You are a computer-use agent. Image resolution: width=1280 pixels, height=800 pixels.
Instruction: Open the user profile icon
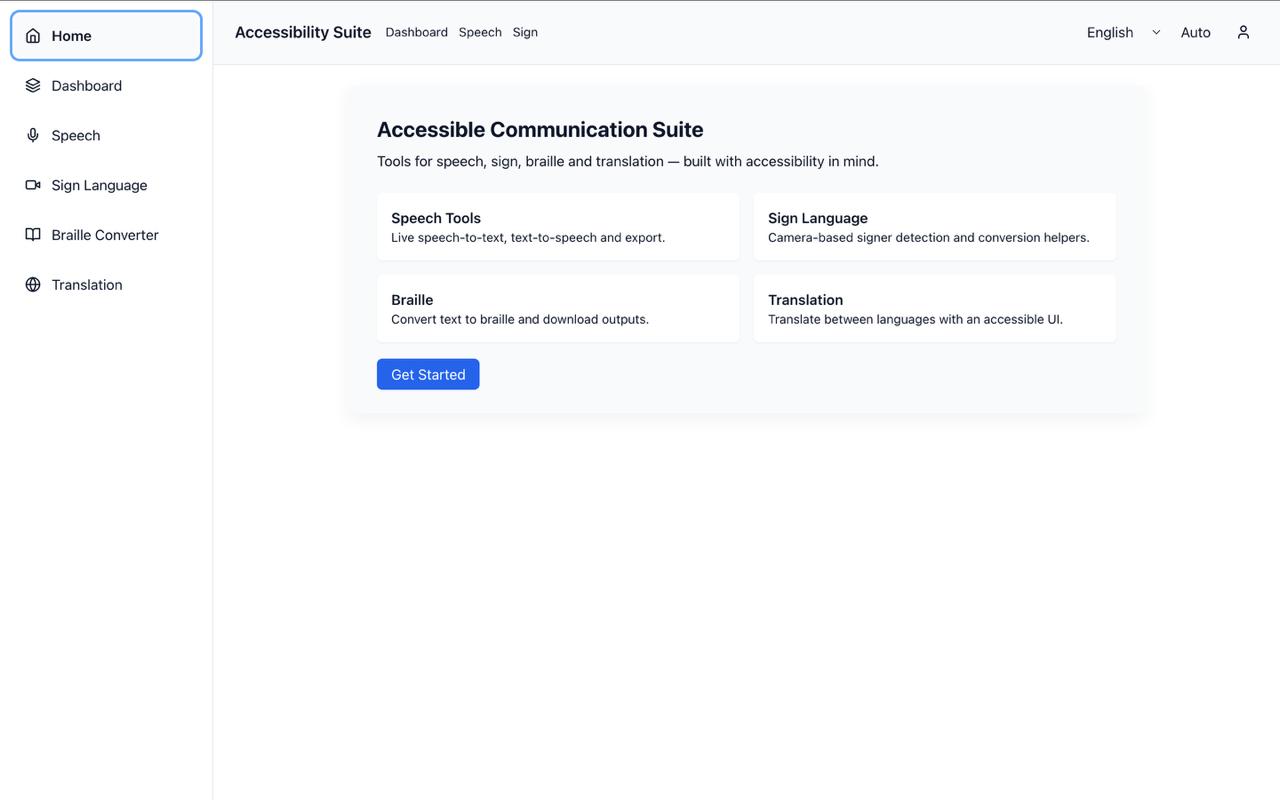tap(1243, 32)
